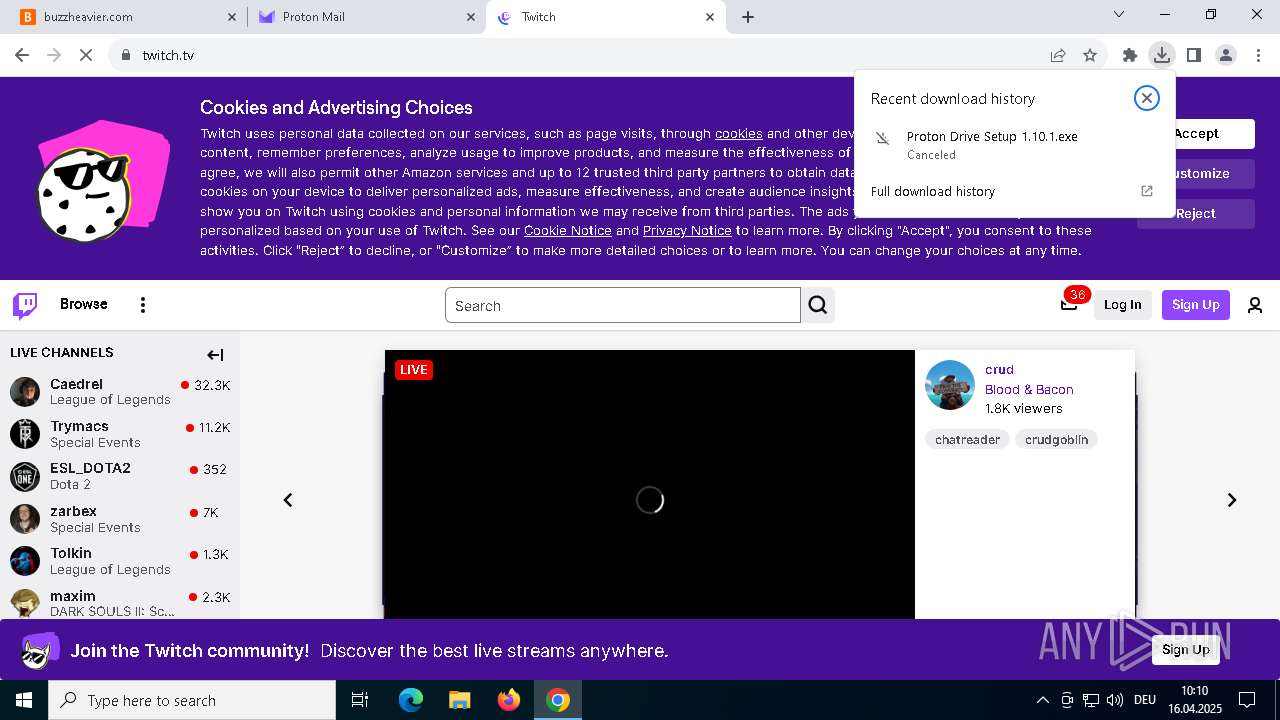Image resolution: width=1280 pixels, height=720 pixels.
Task: Go back to previous page
Action: click(x=22, y=55)
